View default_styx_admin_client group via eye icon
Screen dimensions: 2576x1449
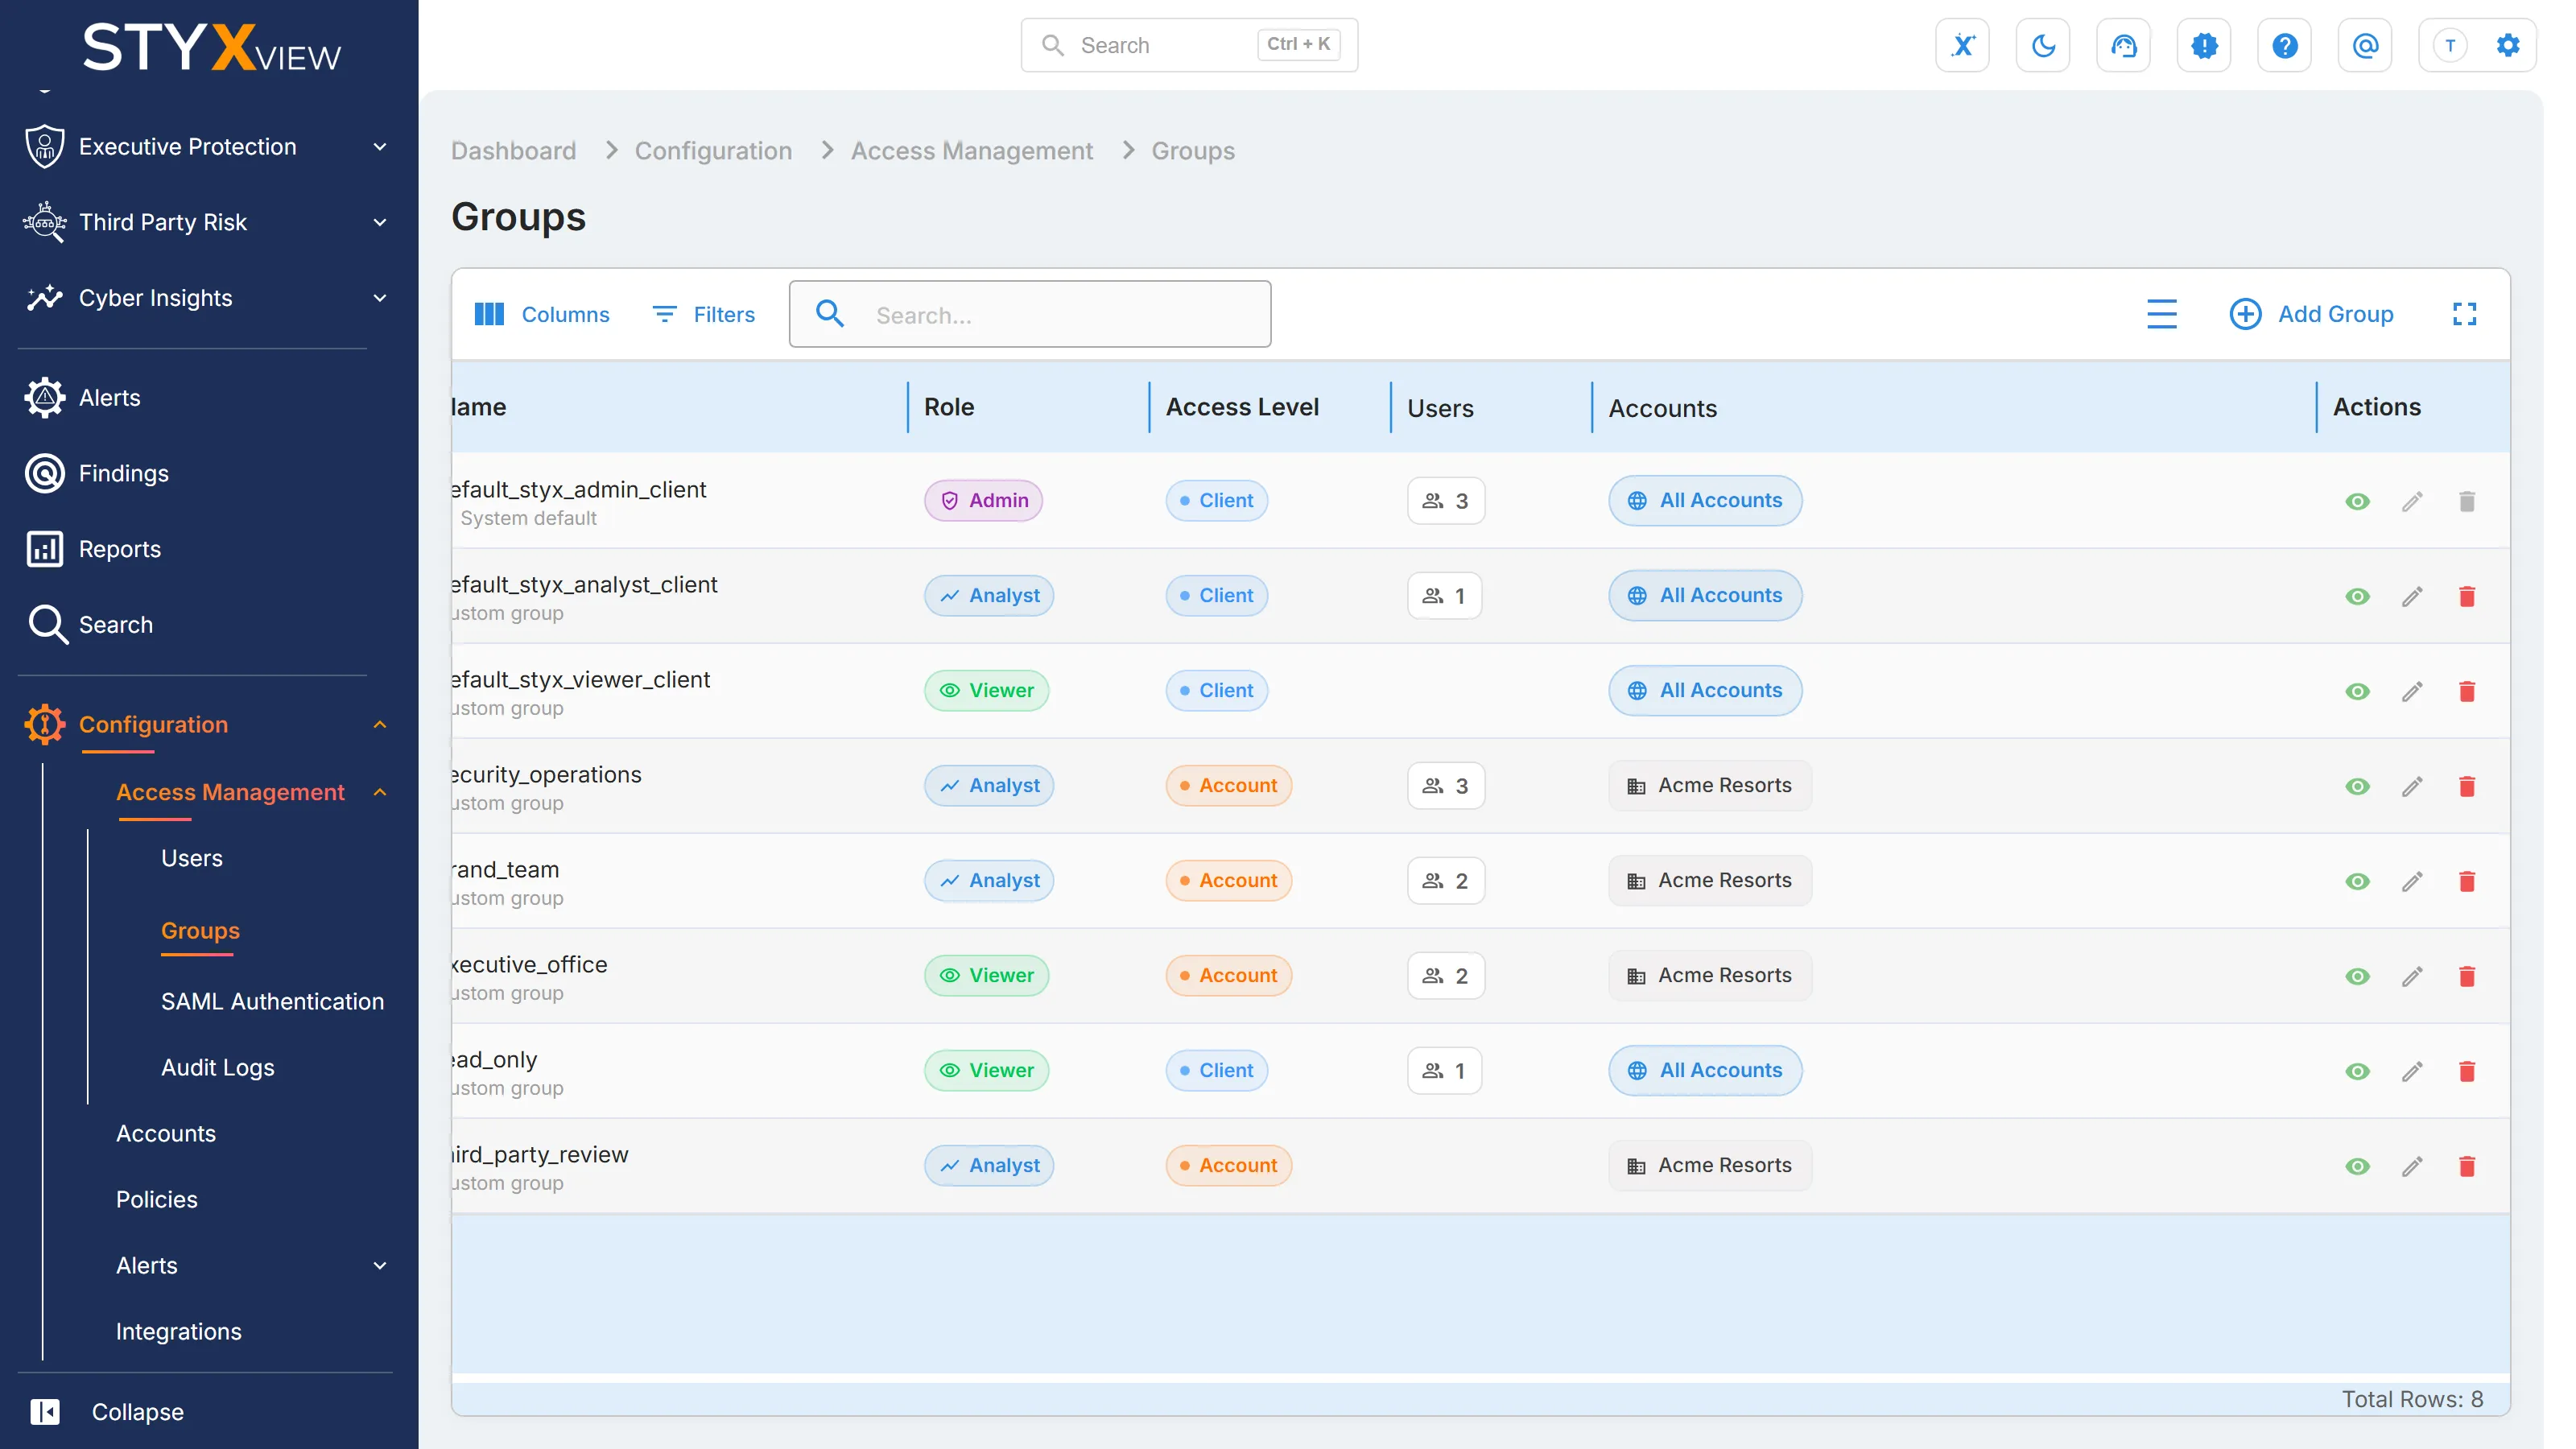[2357, 501]
